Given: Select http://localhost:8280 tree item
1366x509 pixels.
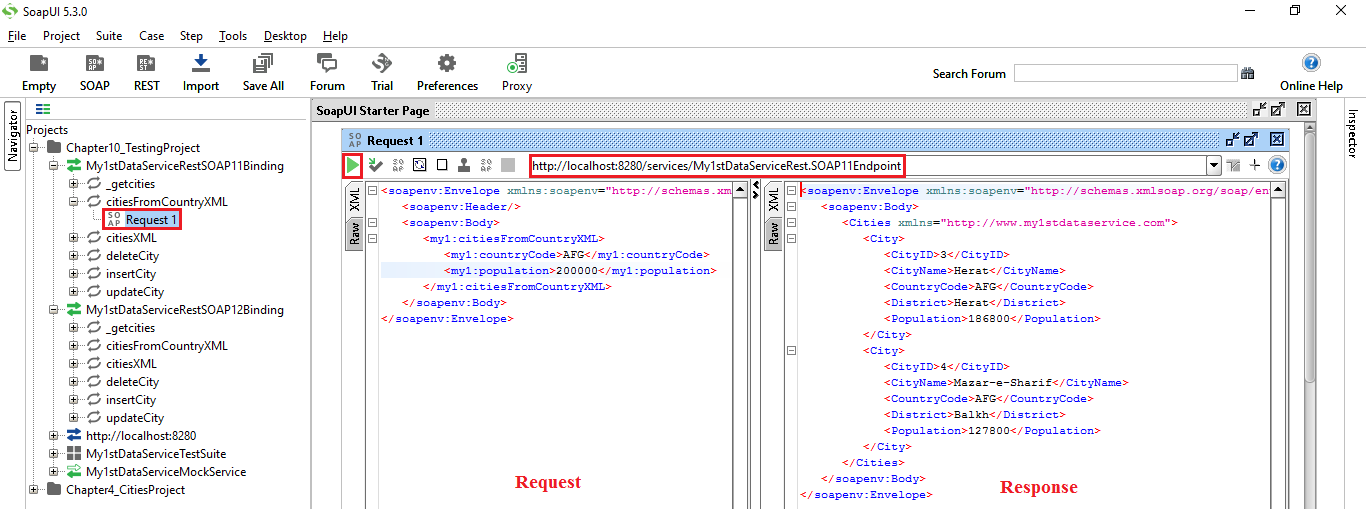Looking at the screenshot, I should [141, 436].
